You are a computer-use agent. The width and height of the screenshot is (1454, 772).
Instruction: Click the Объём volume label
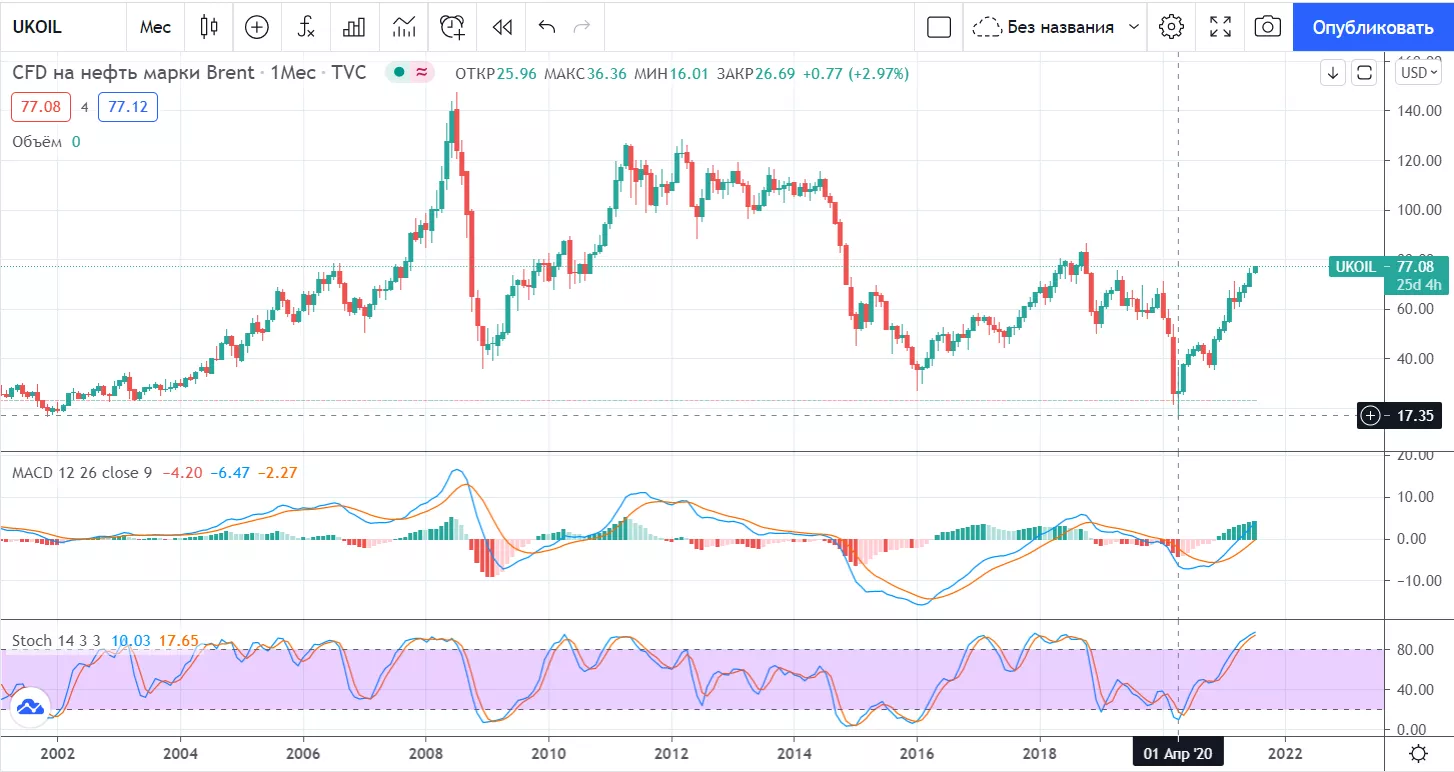37,142
